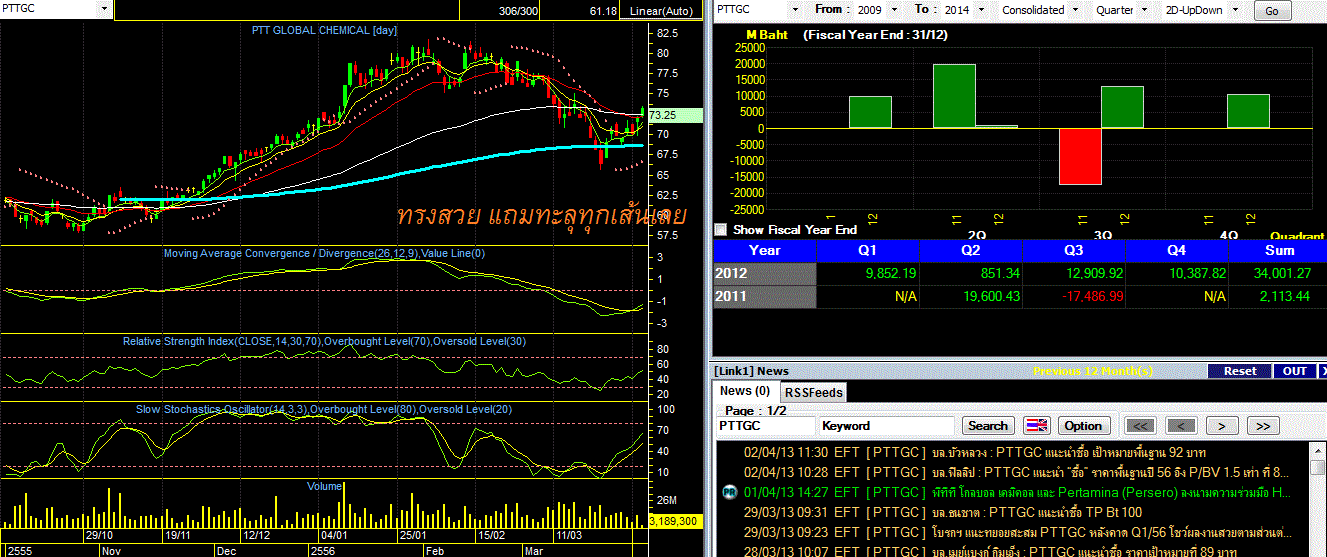Click the OUT button in the News panel

pyautogui.click(x=1294, y=371)
